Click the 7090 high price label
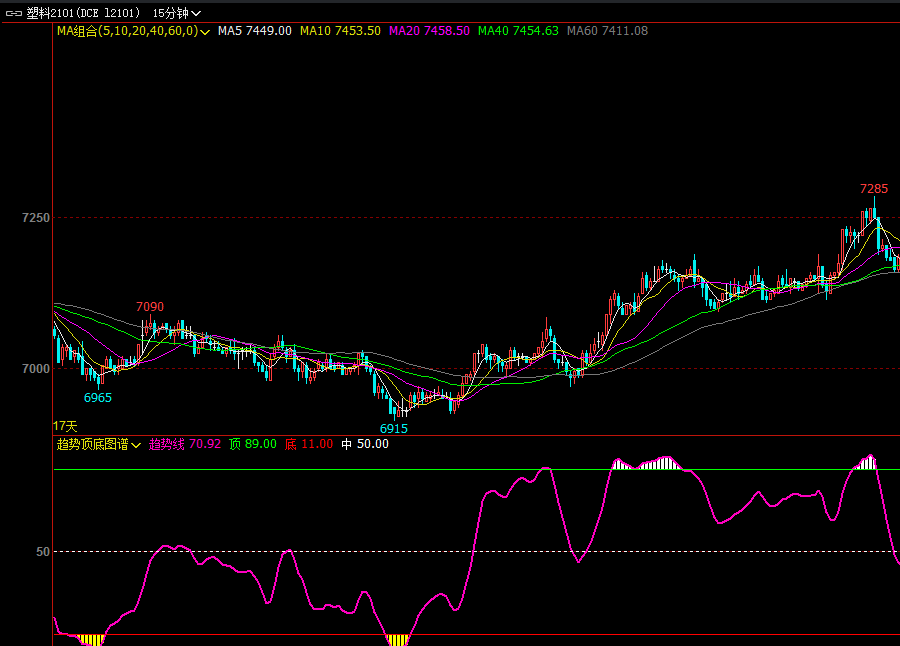Screen dimensions: 900x646 click(150, 307)
